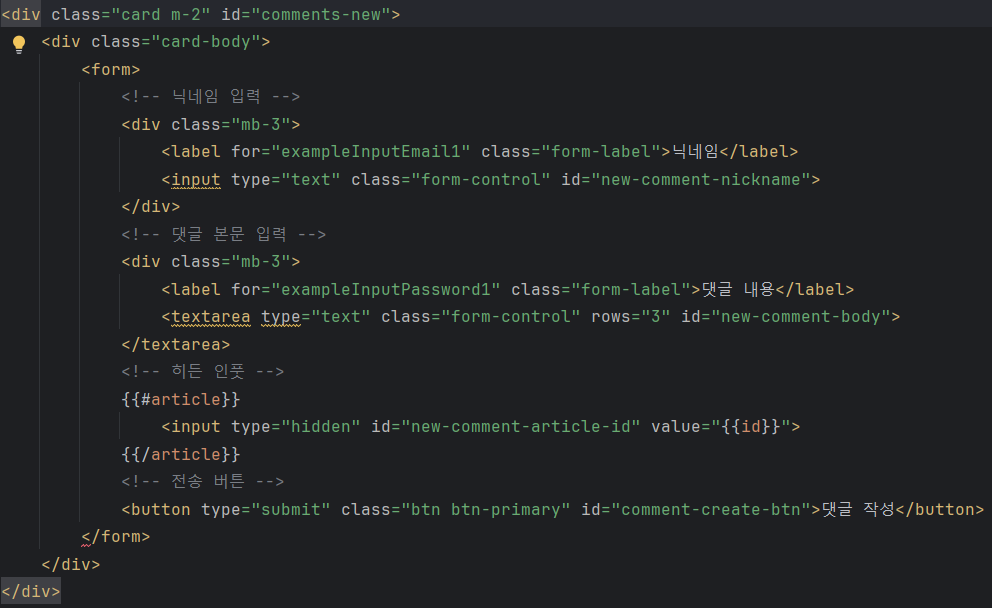Click the 댓글 내용 label text

738,290
